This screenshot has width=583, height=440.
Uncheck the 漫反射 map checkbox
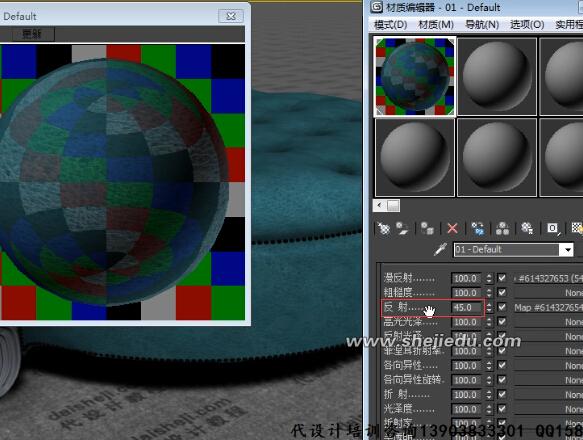[502, 278]
